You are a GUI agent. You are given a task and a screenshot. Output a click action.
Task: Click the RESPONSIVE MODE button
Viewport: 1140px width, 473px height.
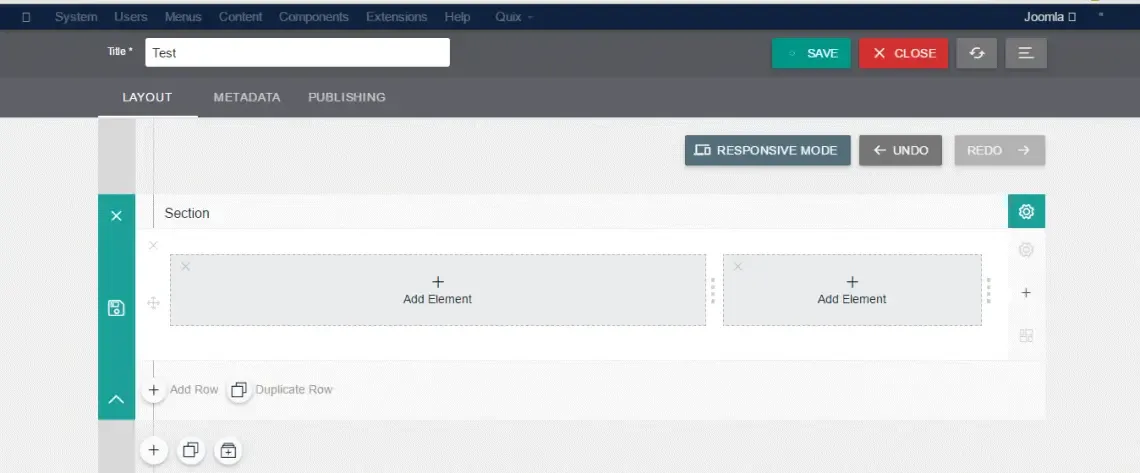[x=768, y=150]
